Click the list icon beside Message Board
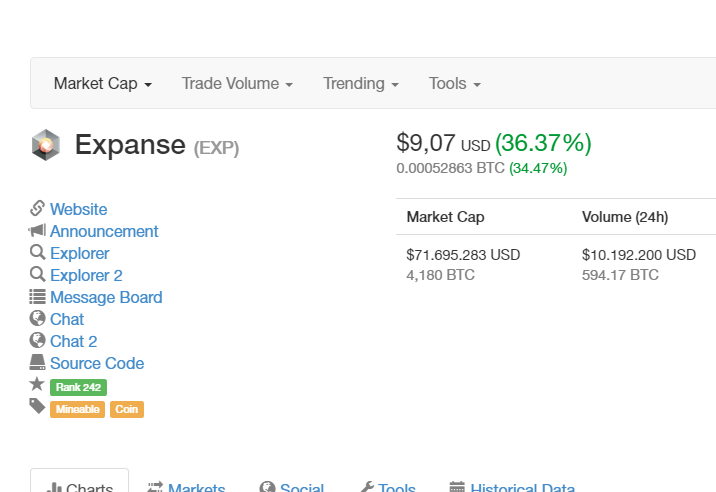Image resolution: width=716 pixels, height=492 pixels. (x=38, y=297)
